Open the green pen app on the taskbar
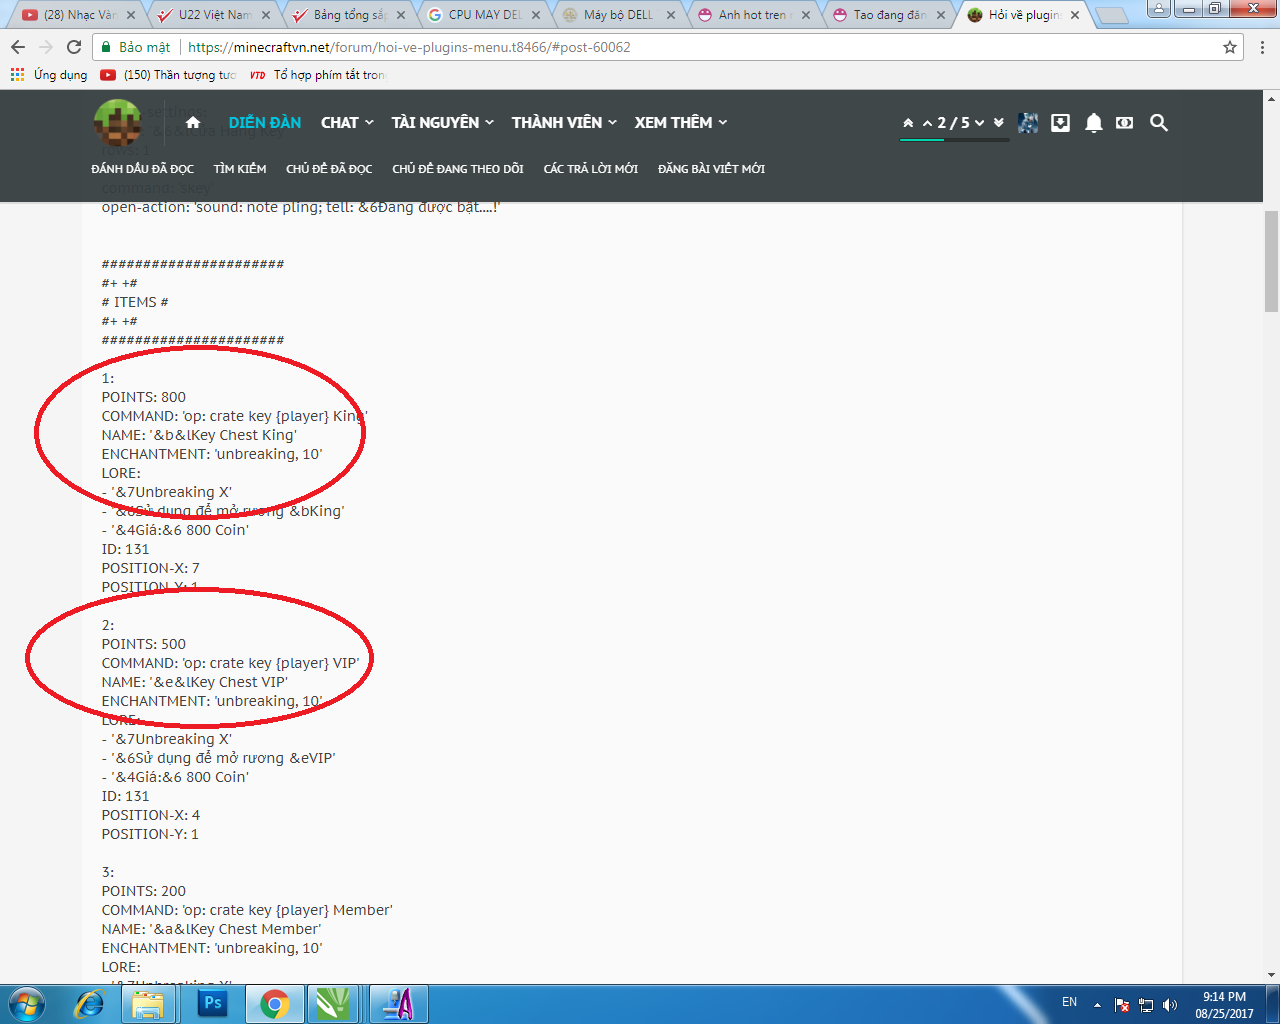 [x=333, y=1004]
